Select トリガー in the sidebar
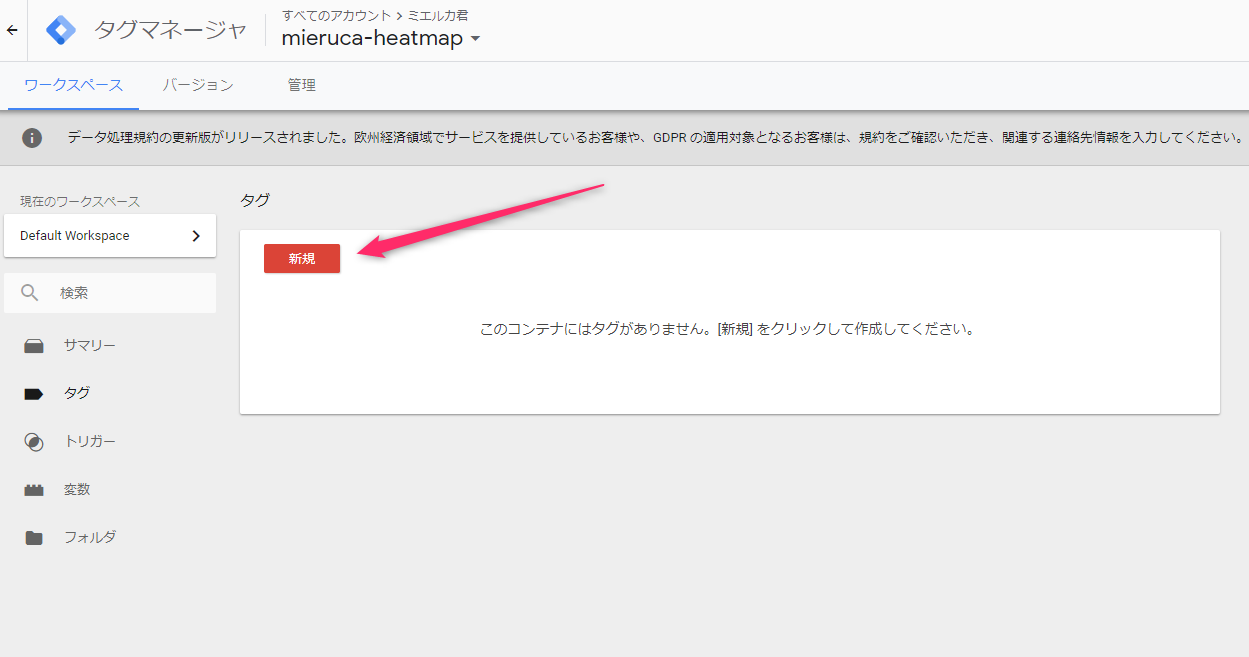Image resolution: width=1249 pixels, height=657 pixels. (x=90, y=442)
